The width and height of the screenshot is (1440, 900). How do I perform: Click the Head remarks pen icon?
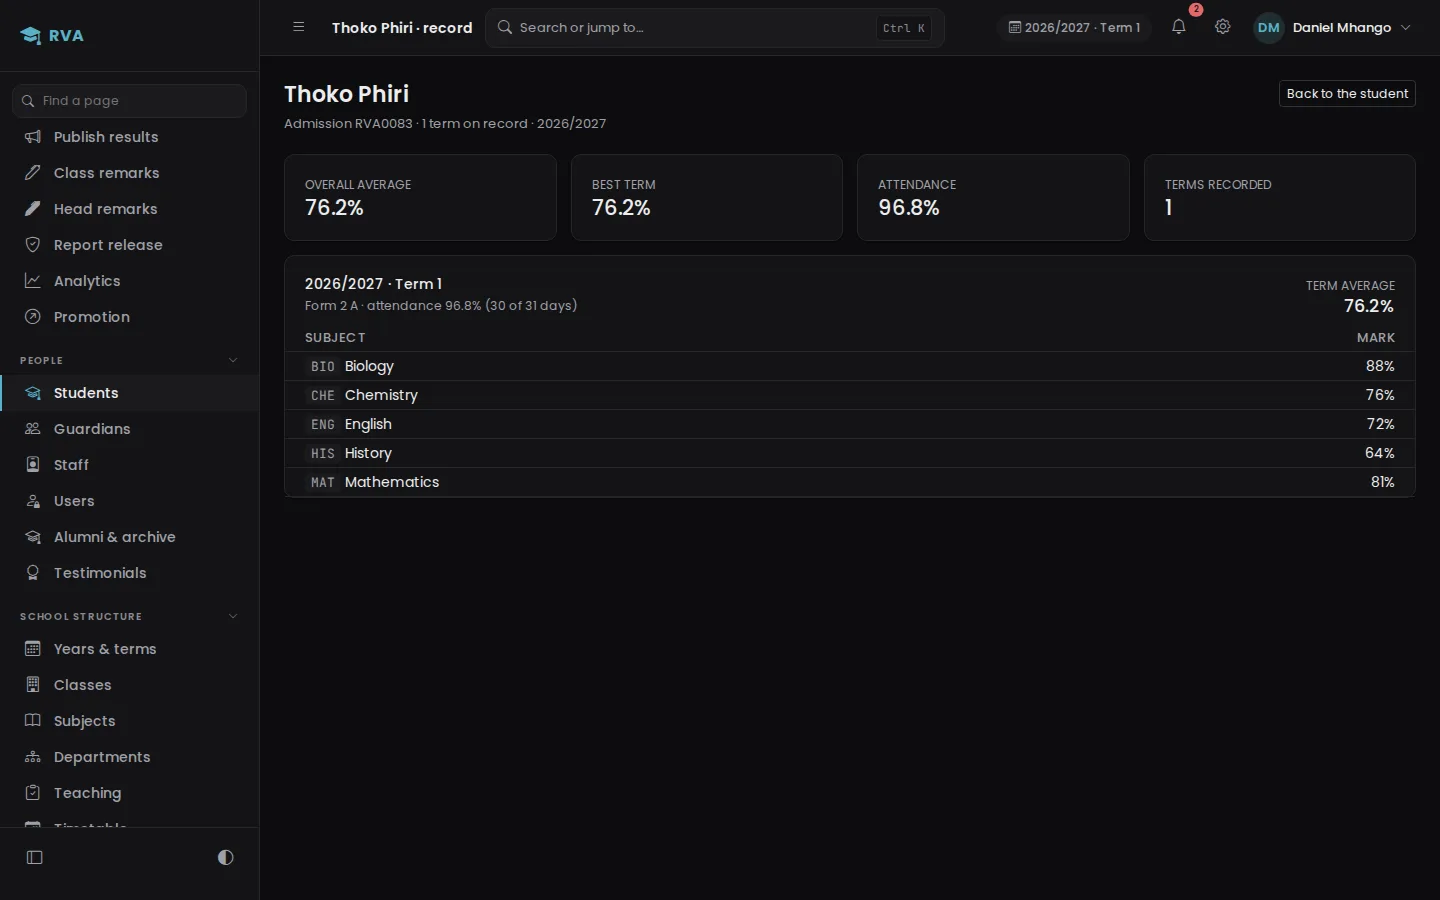(x=33, y=209)
